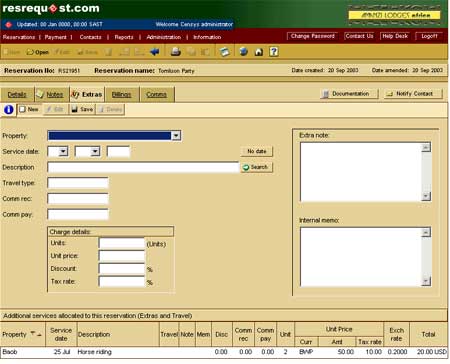Click the BWP currency cell
This screenshot has height=364, width=450.
[x=306, y=352]
